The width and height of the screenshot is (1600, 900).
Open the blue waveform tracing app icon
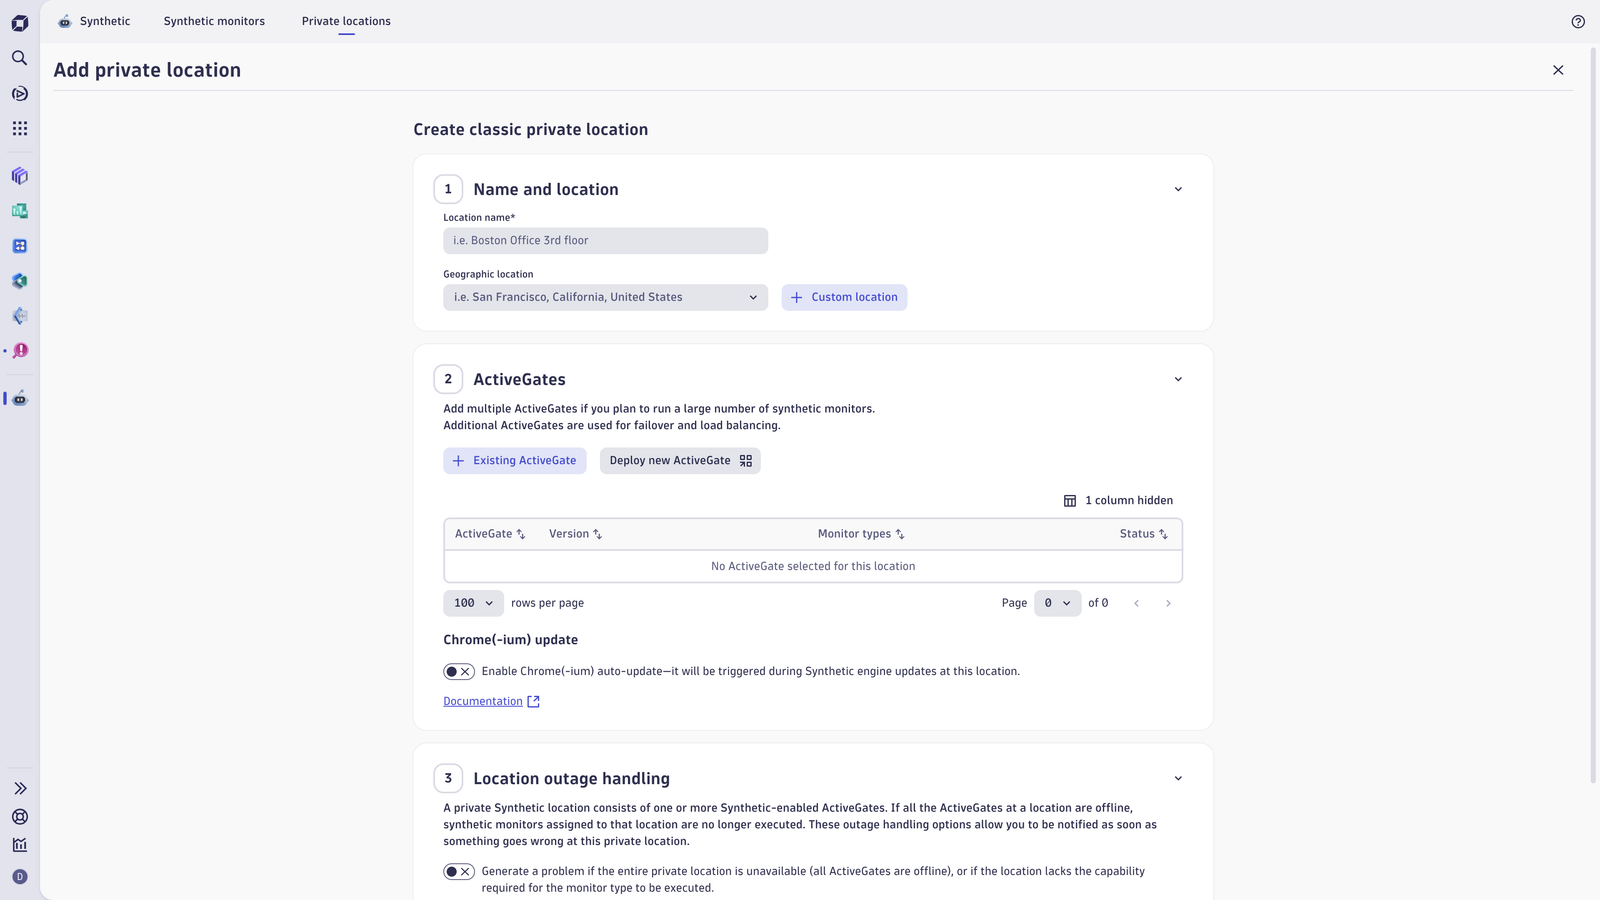point(20,316)
